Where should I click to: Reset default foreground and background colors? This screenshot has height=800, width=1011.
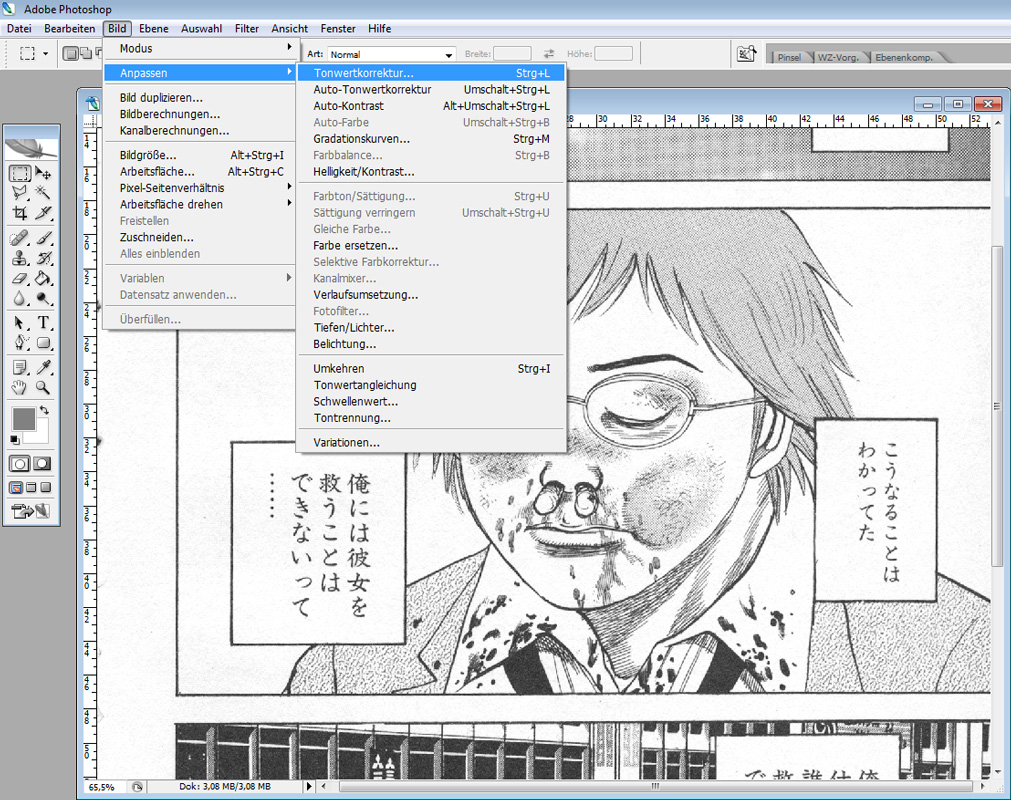[x=15, y=440]
